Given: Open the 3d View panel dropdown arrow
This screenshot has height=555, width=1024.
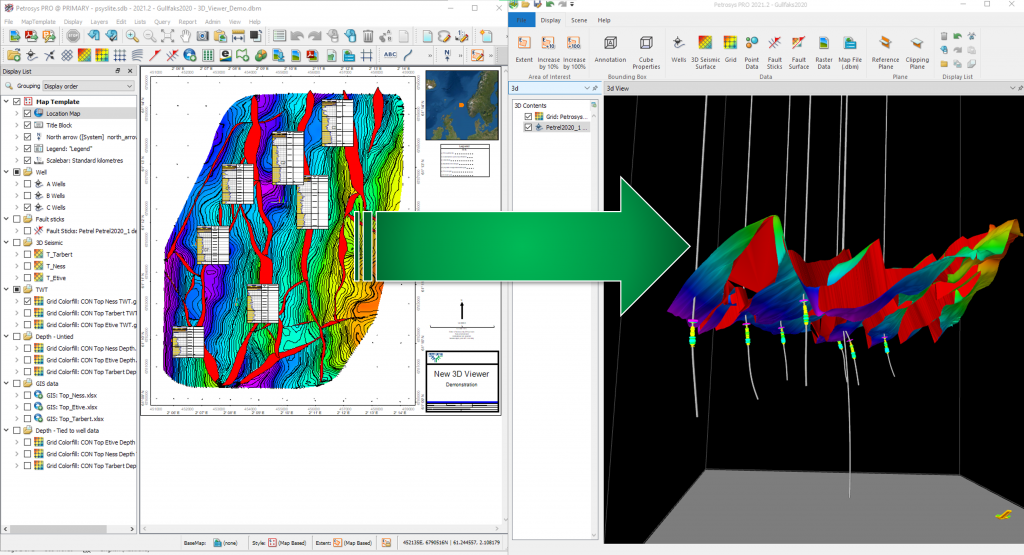Looking at the screenshot, I should pos(1012,88).
